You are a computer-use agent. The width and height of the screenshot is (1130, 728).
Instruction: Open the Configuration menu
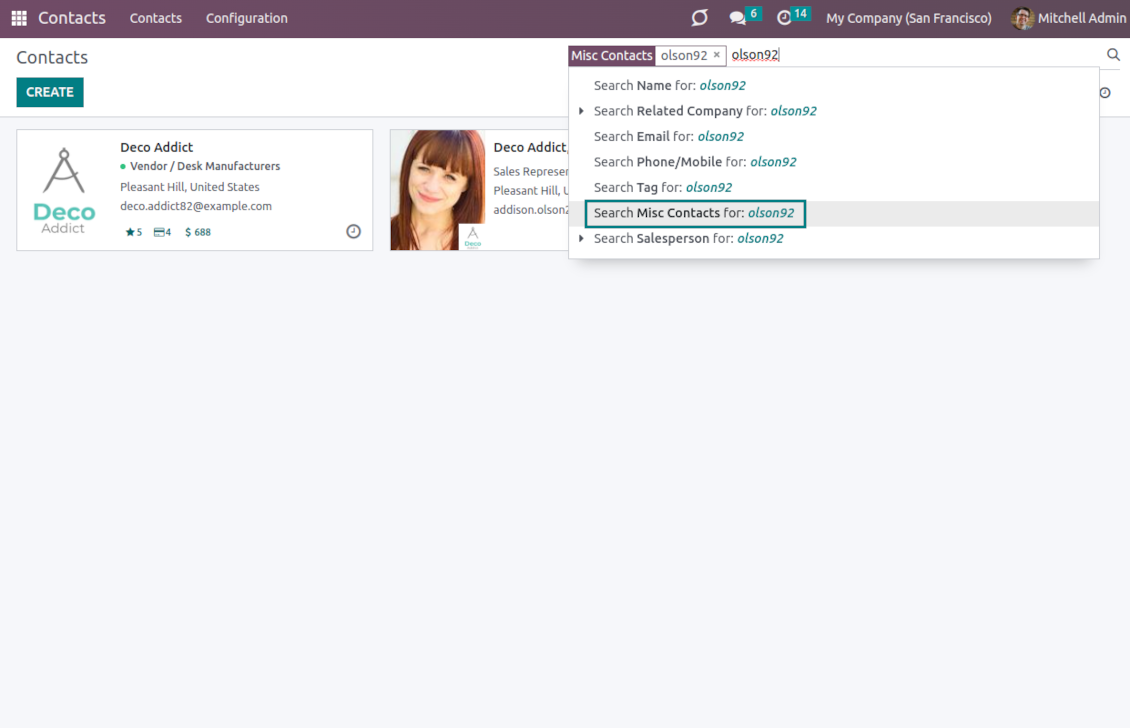(246, 18)
